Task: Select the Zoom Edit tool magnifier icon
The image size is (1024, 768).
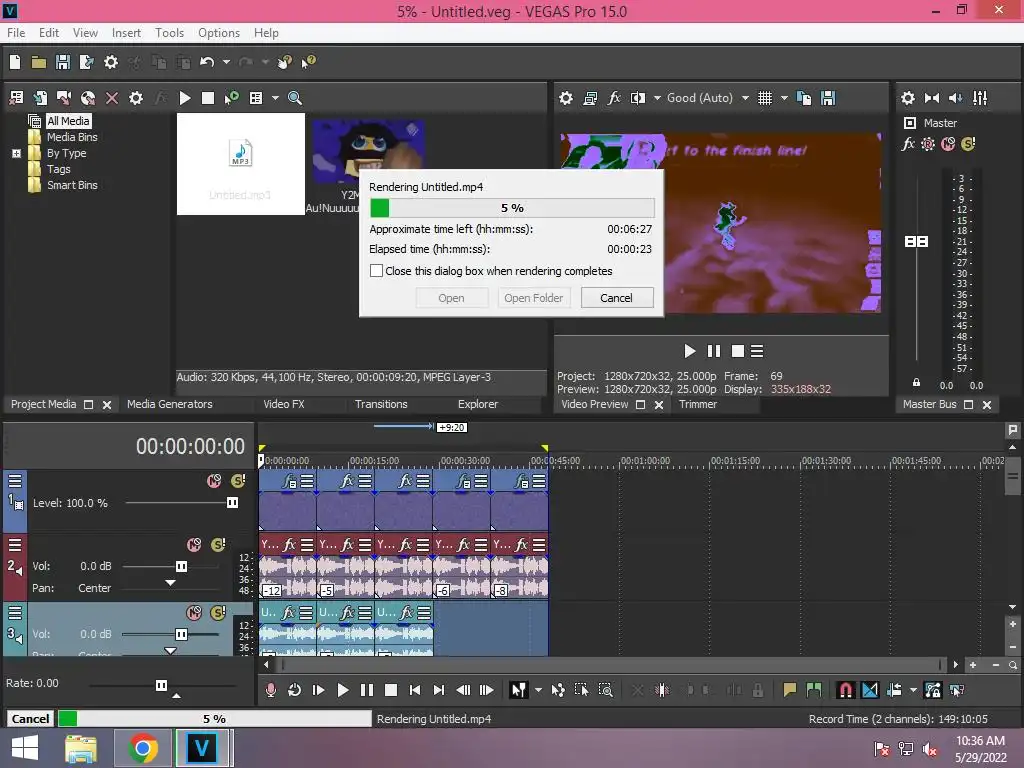Action: click(x=605, y=690)
